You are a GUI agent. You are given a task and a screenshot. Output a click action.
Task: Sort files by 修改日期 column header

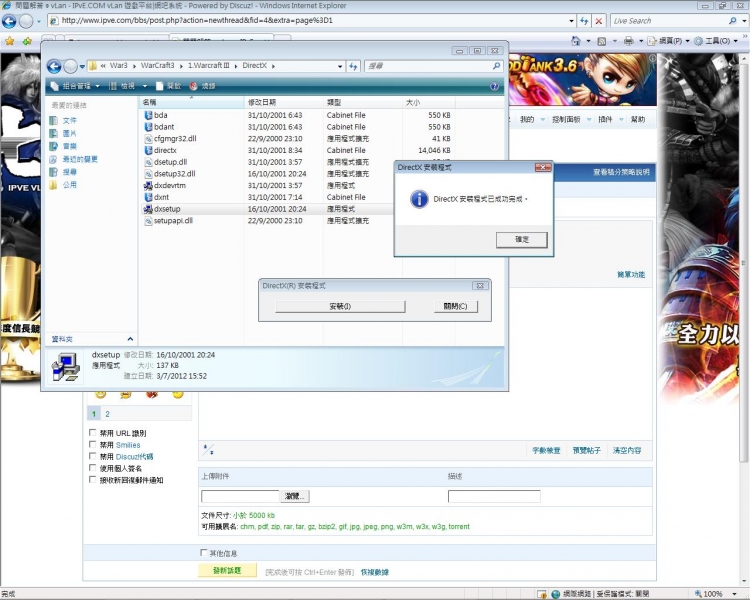[262, 103]
